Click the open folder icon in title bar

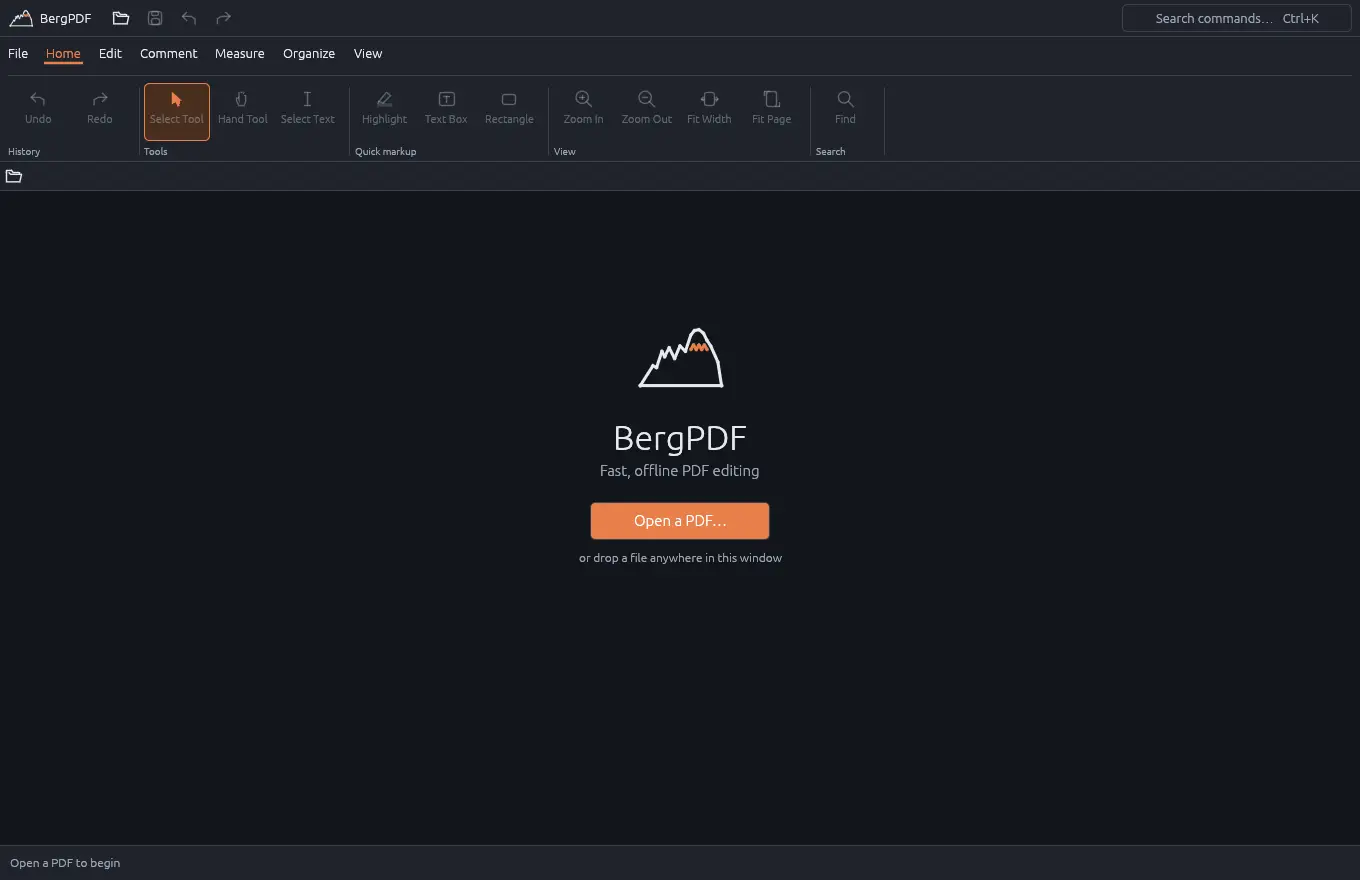(121, 18)
